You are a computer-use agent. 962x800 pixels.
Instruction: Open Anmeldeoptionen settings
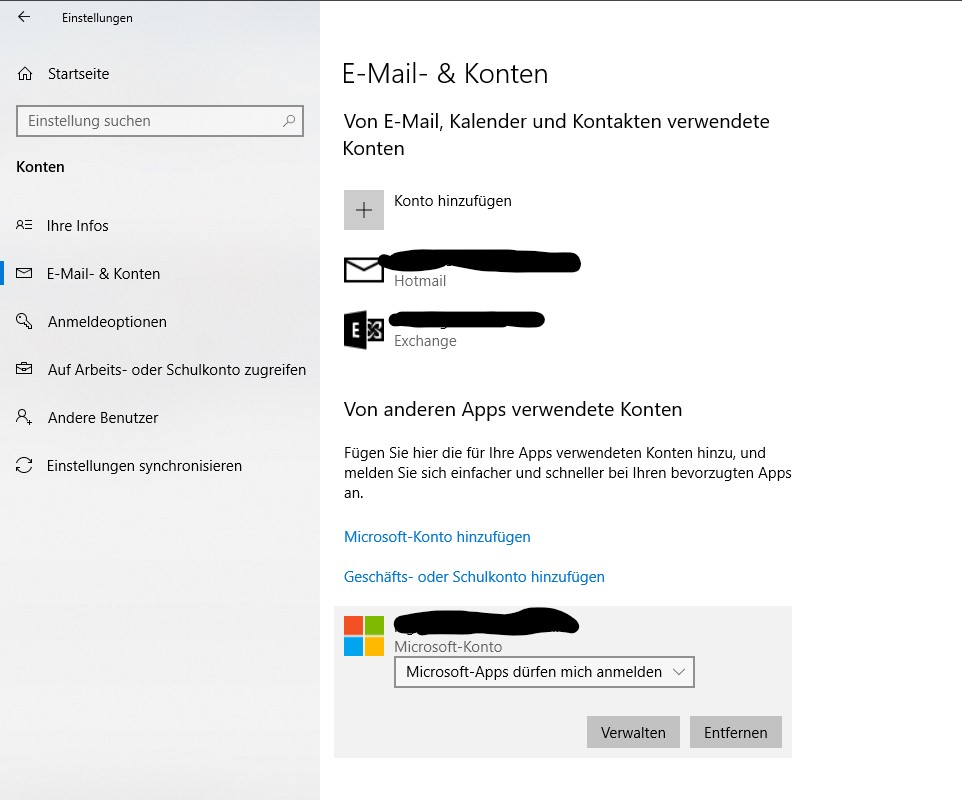pyautogui.click(x=107, y=321)
